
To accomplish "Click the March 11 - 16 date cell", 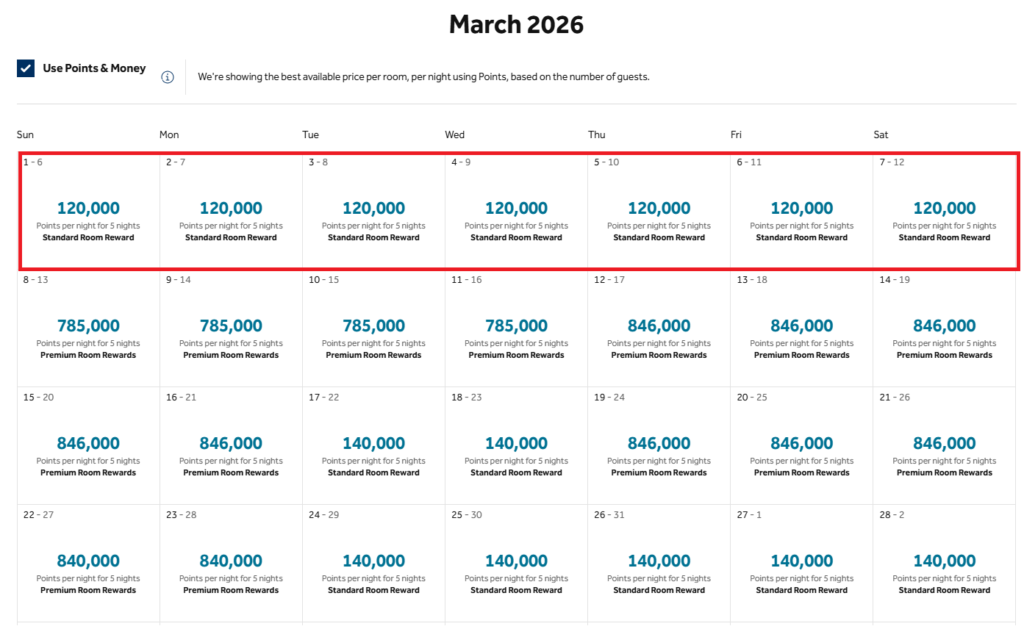I will click(516, 328).
